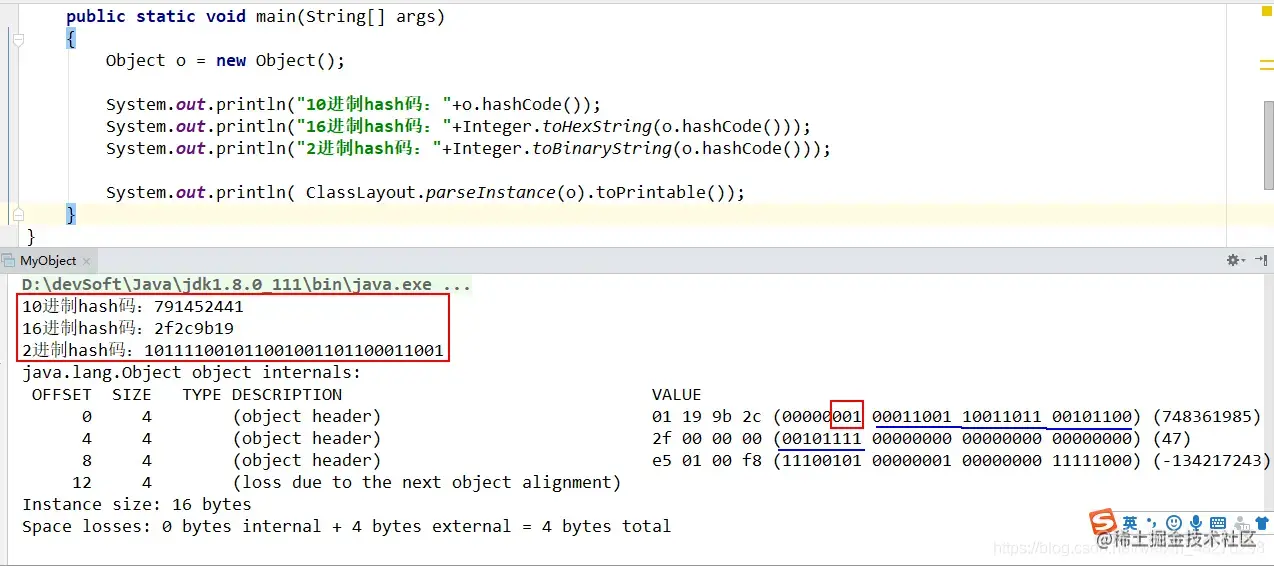Viewport: 1274px width, 566px height.
Task: Click the offset 0 object header row
Action: 671,416
